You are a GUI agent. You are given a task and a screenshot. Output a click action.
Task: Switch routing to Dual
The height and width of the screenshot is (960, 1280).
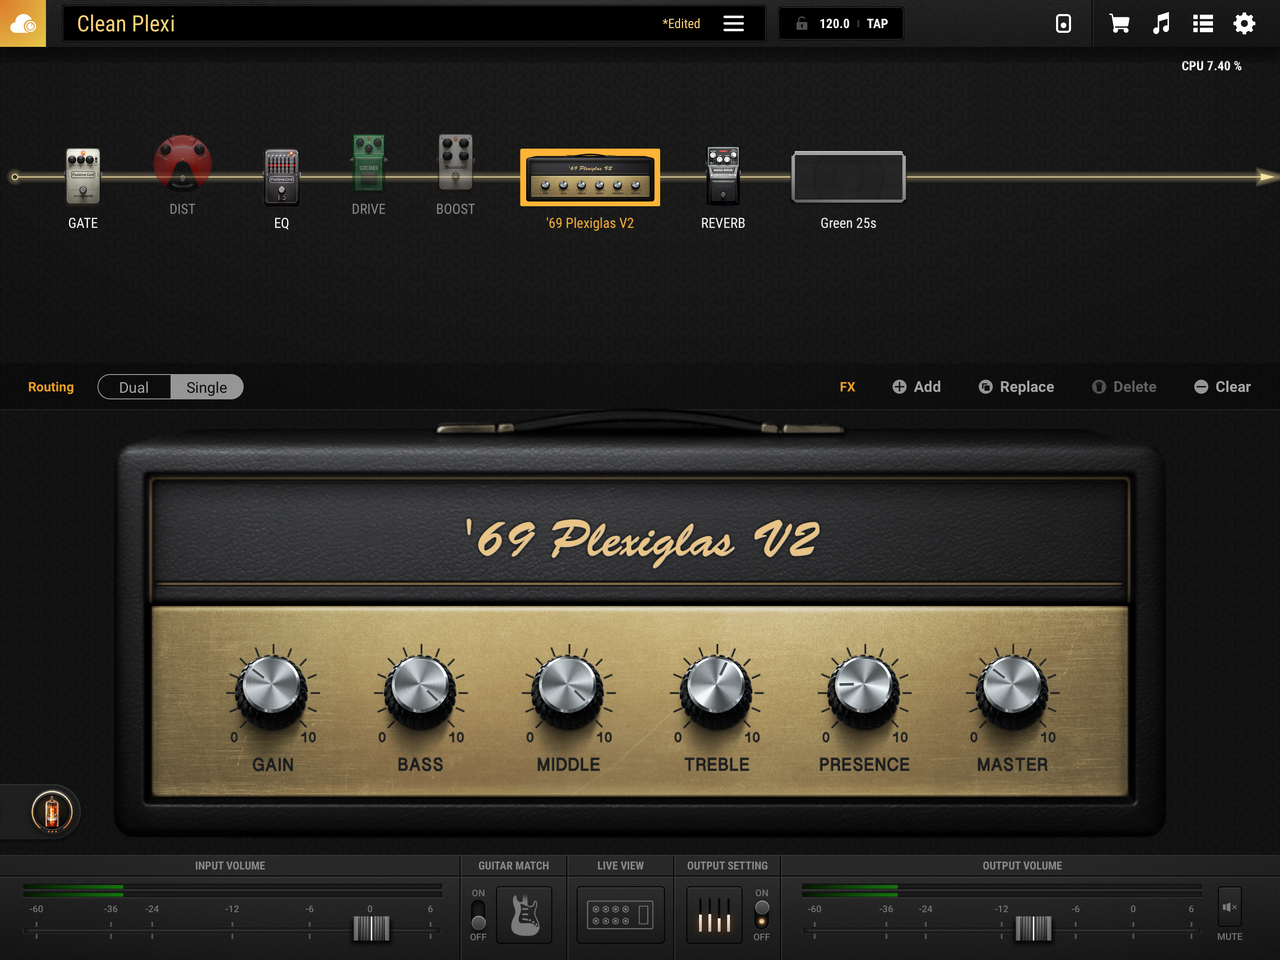pyautogui.click(x=134, y=387)
